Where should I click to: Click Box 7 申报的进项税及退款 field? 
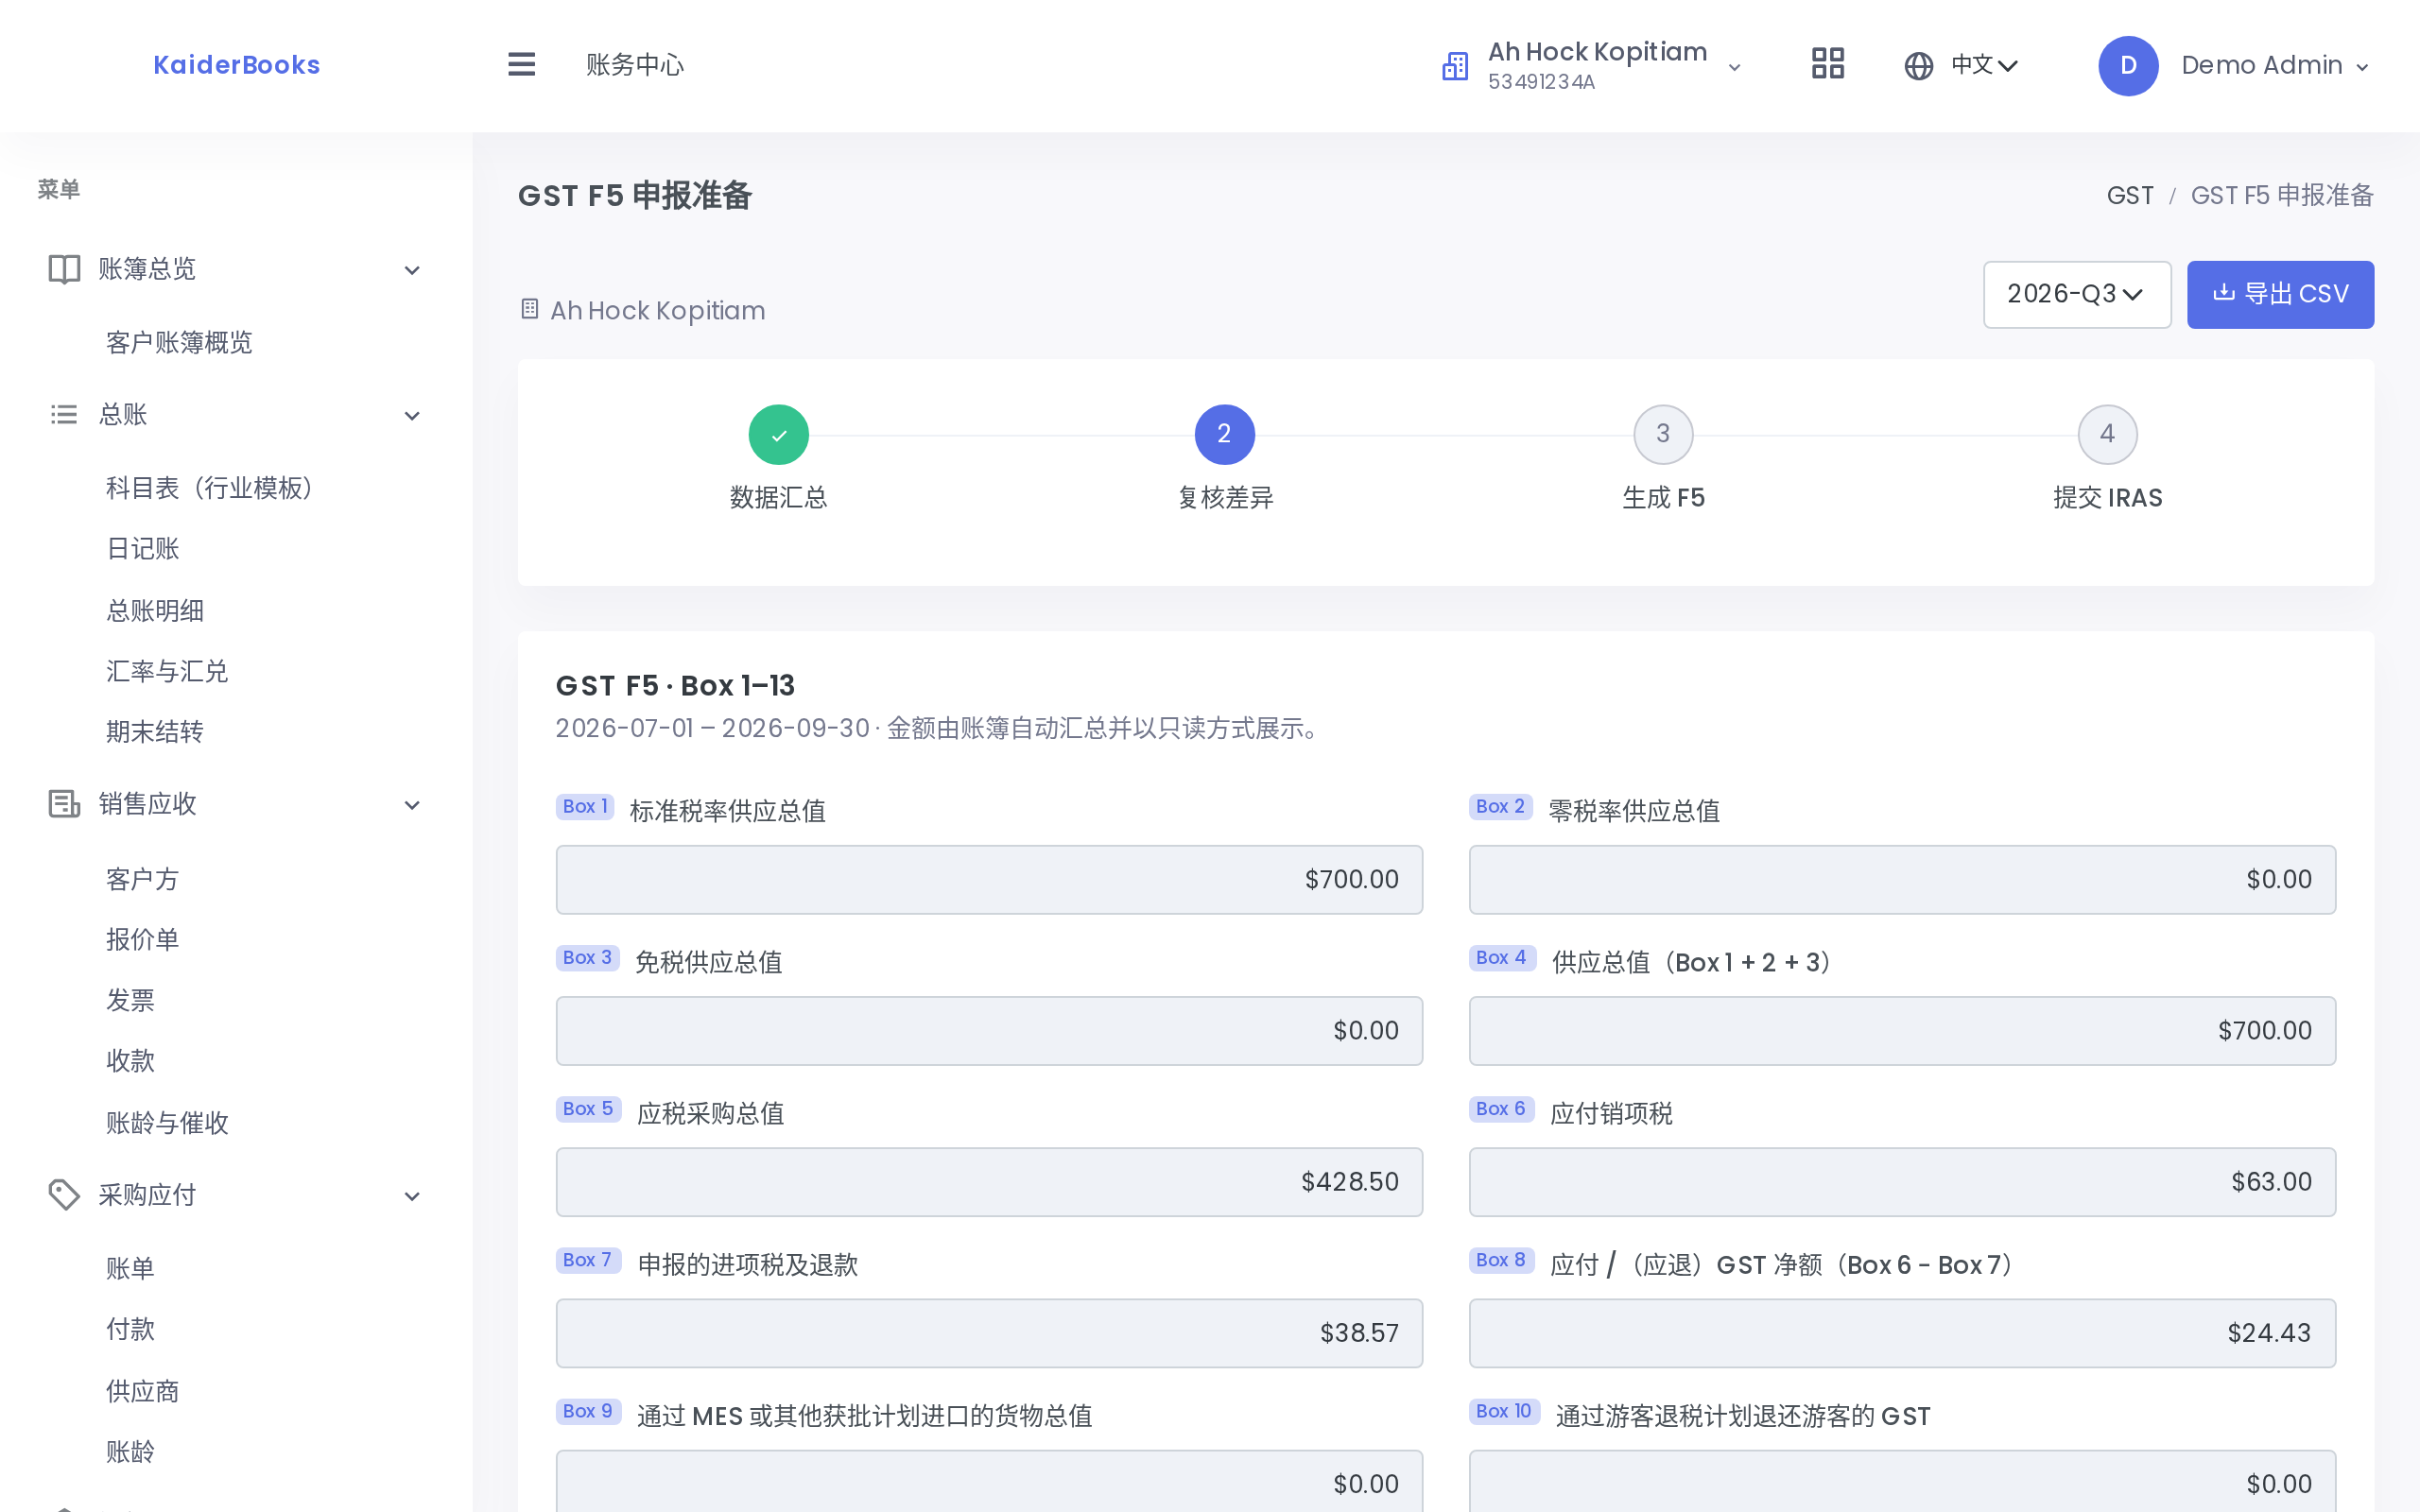(989, 1333)
